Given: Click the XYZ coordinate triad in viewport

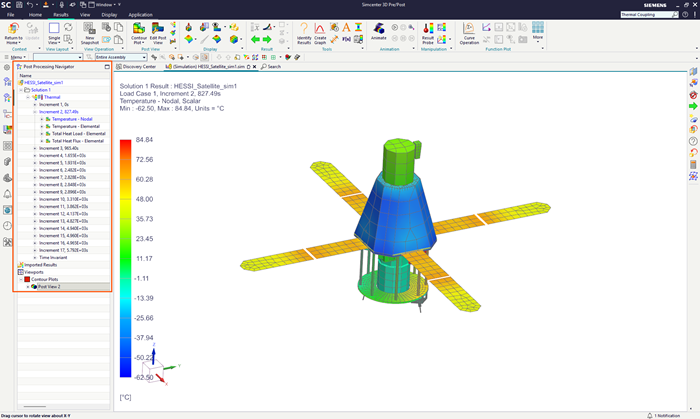Looking at the screenshot, I should pyautogui.click(x=158, y=365).
